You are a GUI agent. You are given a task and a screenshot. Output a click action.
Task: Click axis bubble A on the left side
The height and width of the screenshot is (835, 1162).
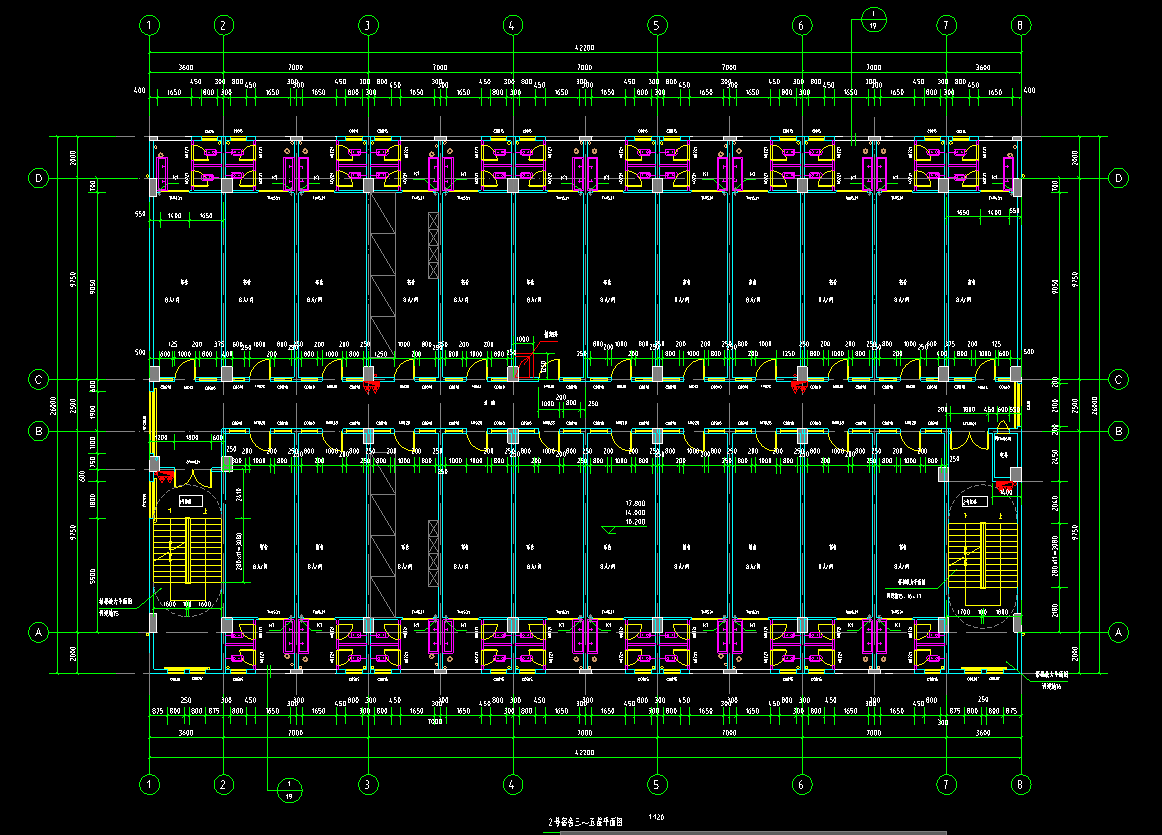(x=39, y=632)
